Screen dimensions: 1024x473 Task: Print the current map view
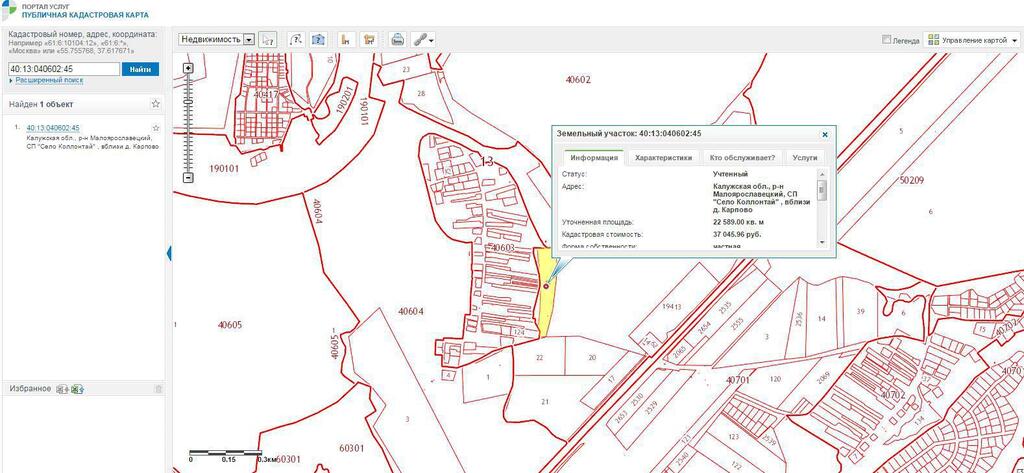click(397, 40)
